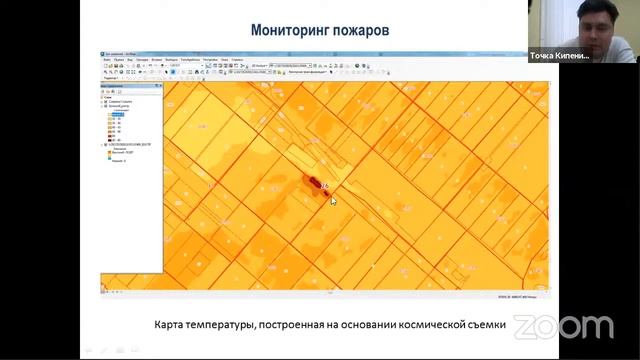Screen dimensions: 640x360
Task: Click the Fixed Zoom Out icon
Action: [x=133, y=72]
